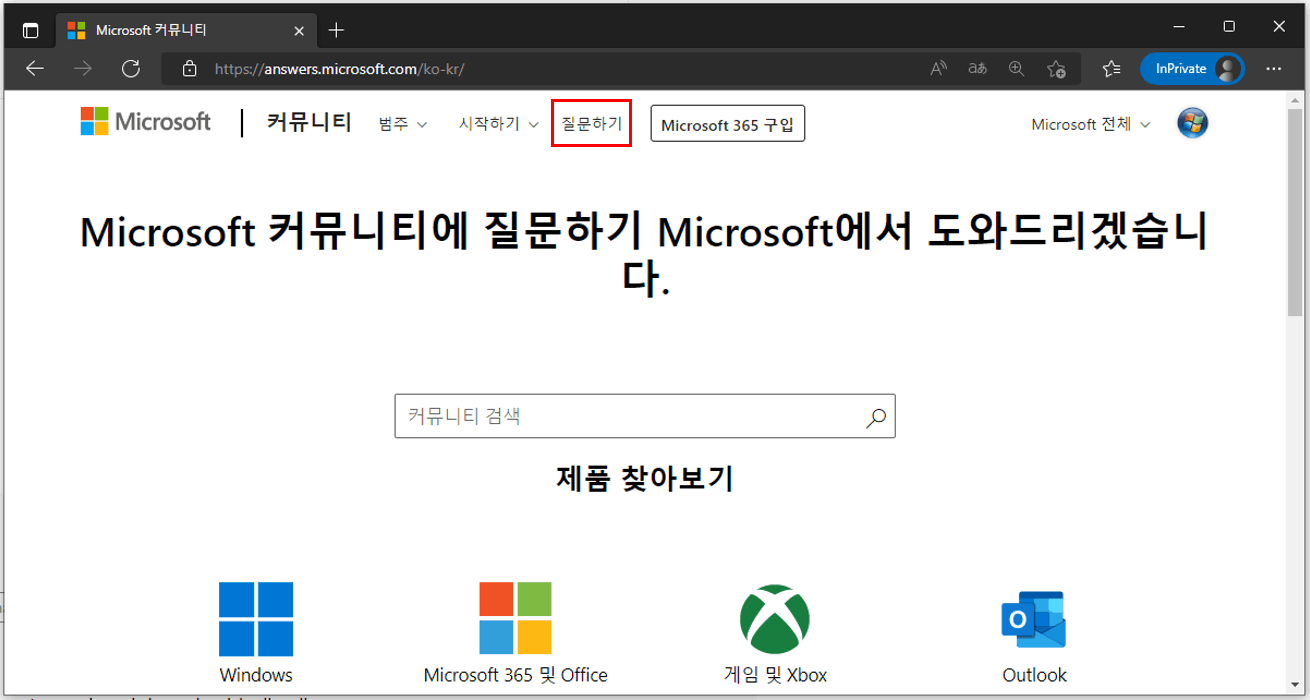Viewport: 1310px width, 700px height.
Task: Expand the 시작하기 dropdown menu
Action: point(498,124)
